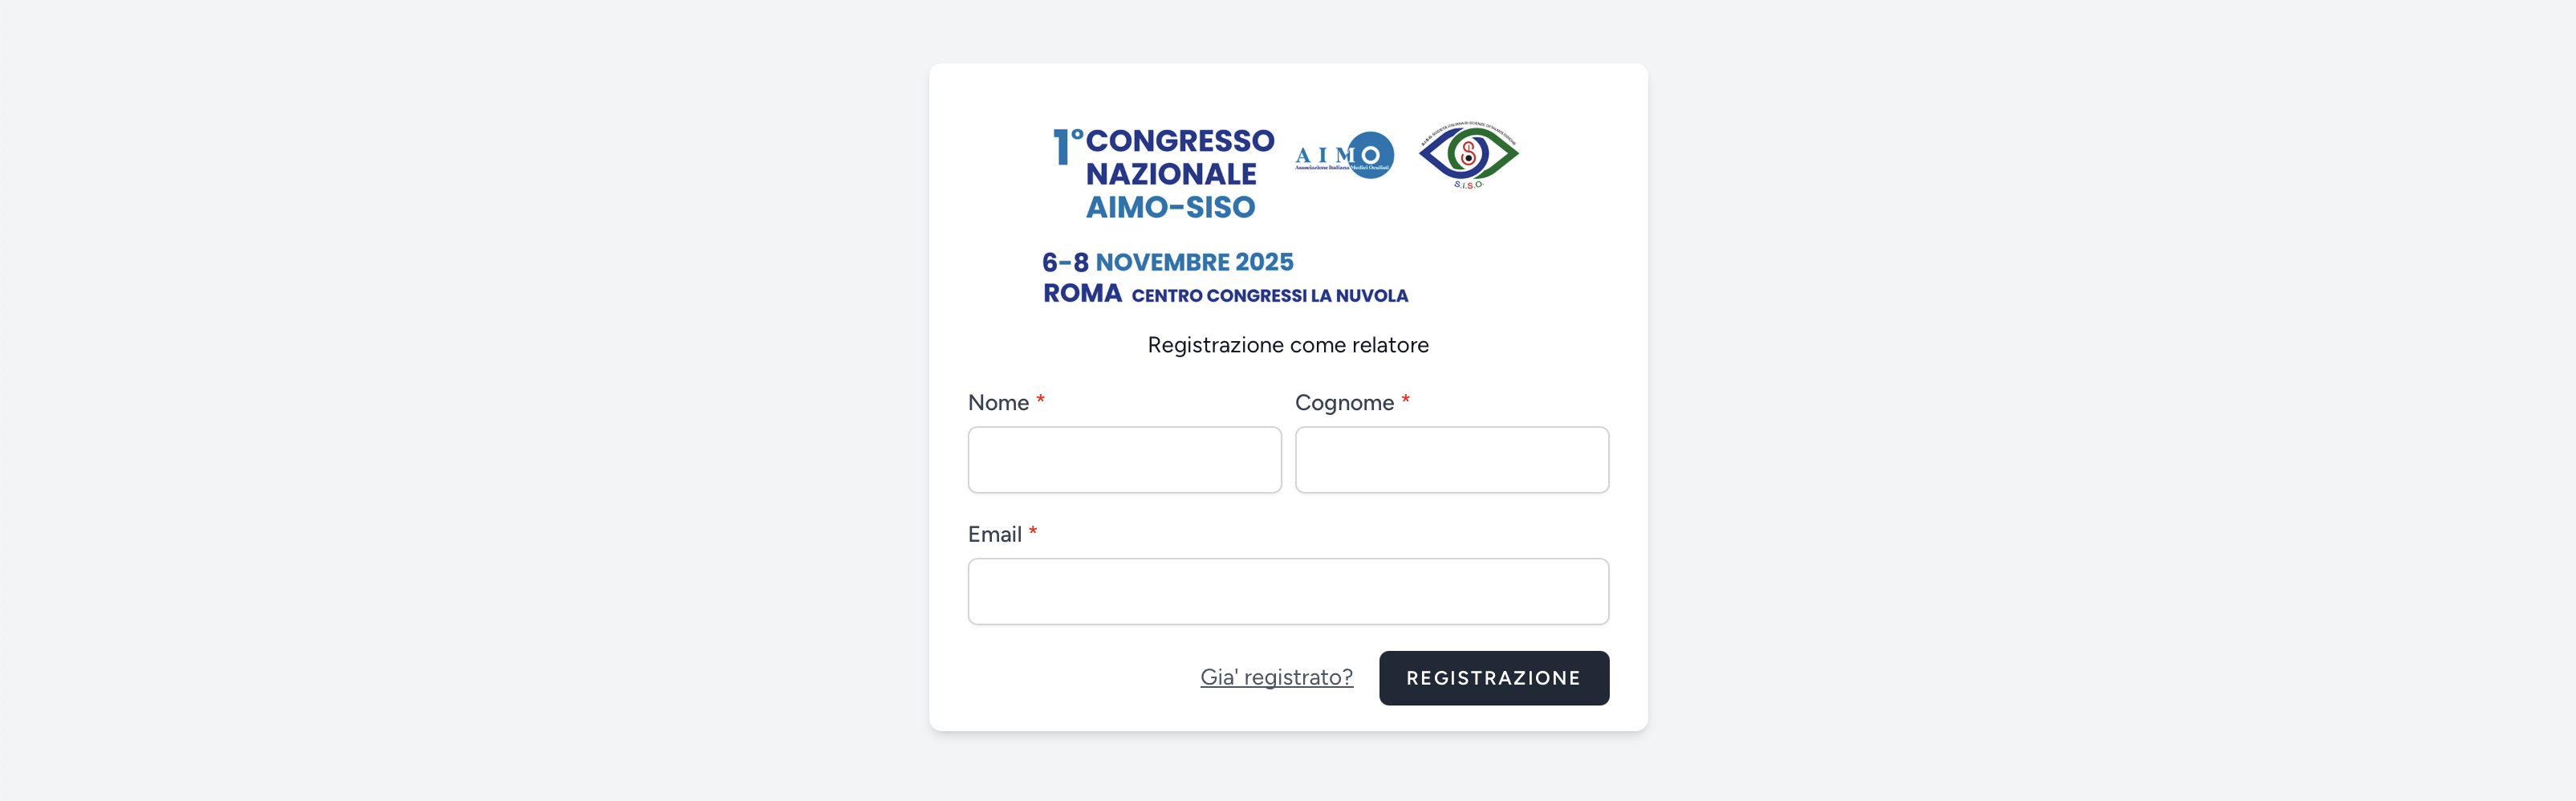Click the Cognome field label
The image size is (2576, 801).
pos(1344,403)
